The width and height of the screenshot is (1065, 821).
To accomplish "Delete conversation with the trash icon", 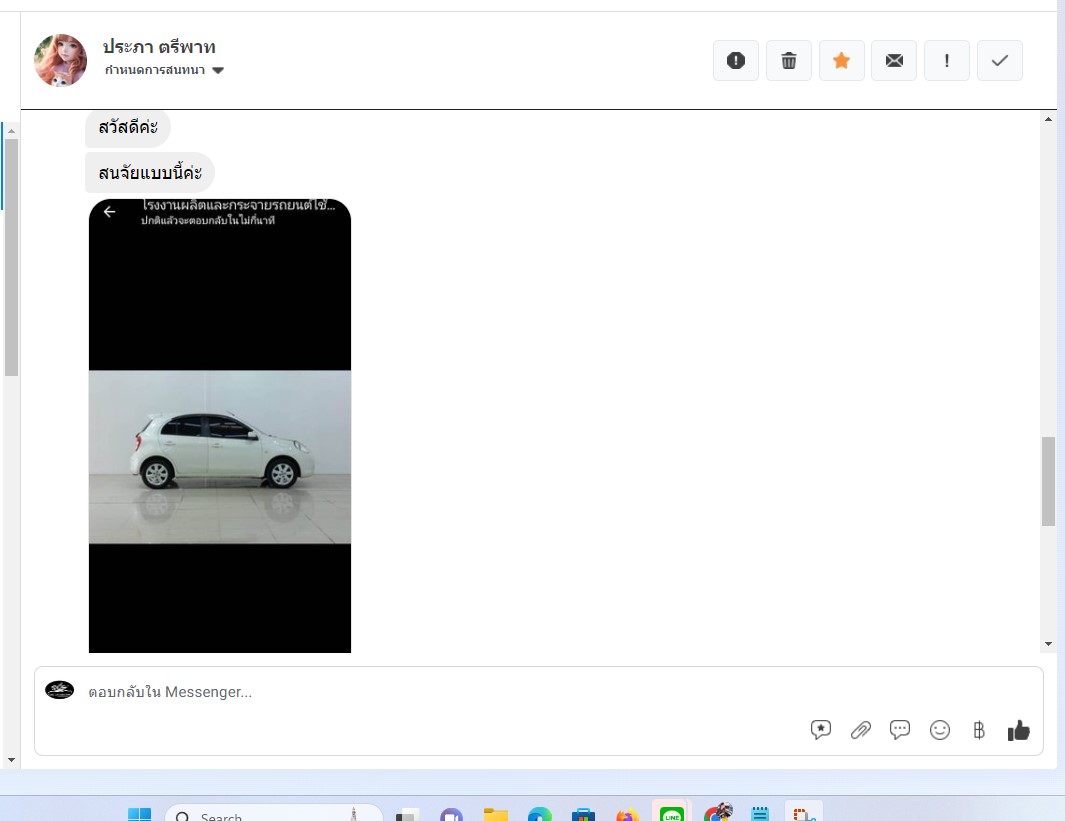I will tap(789, 60).
